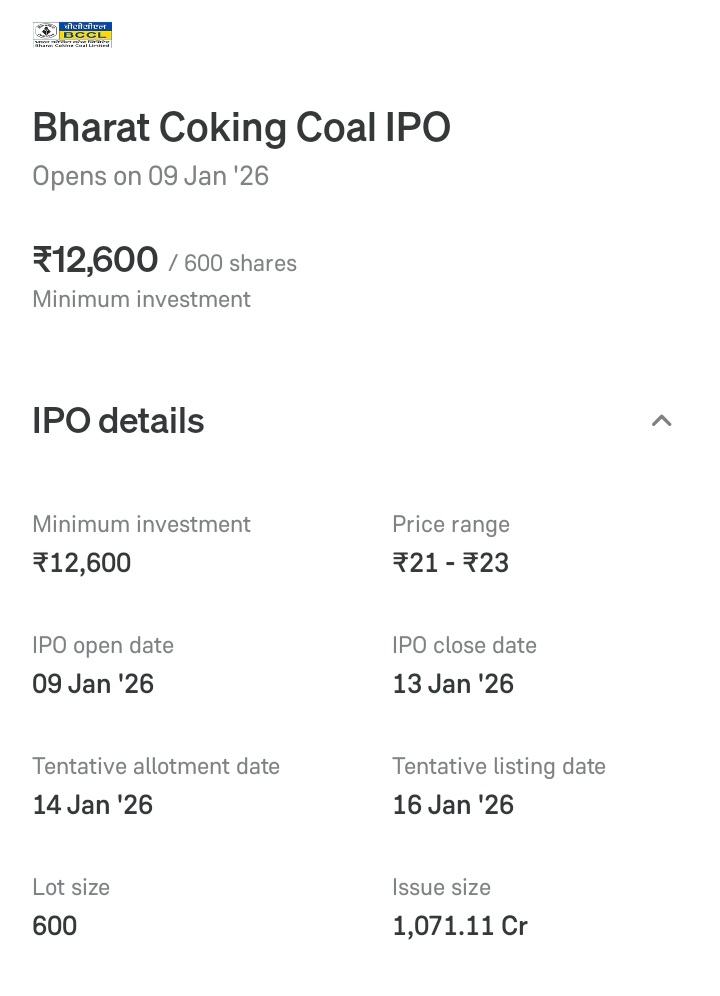720x996 pixels.
Task: Click the IPO open date label
Action: 103,646
